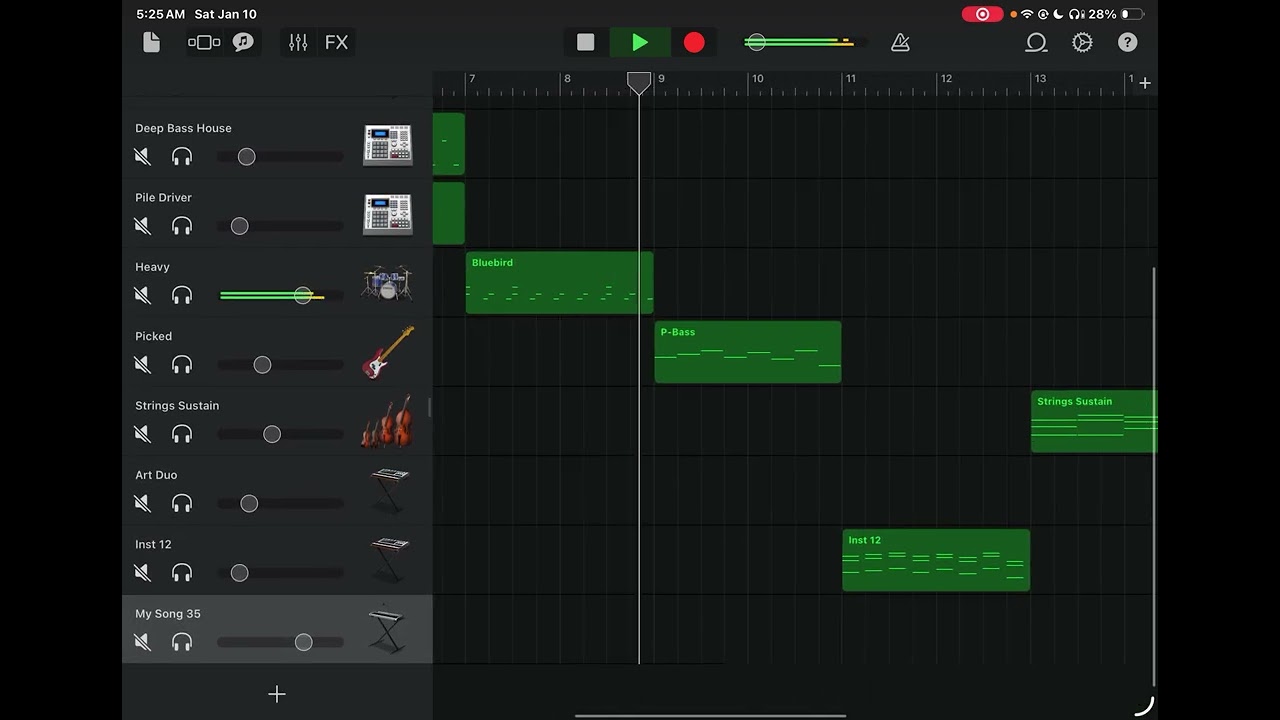Image resolution: width=1280 pixels, height=720 pixels.
Task: Solo the Pile Driver track
Action: pyautogui.click(x=182, y=226)
